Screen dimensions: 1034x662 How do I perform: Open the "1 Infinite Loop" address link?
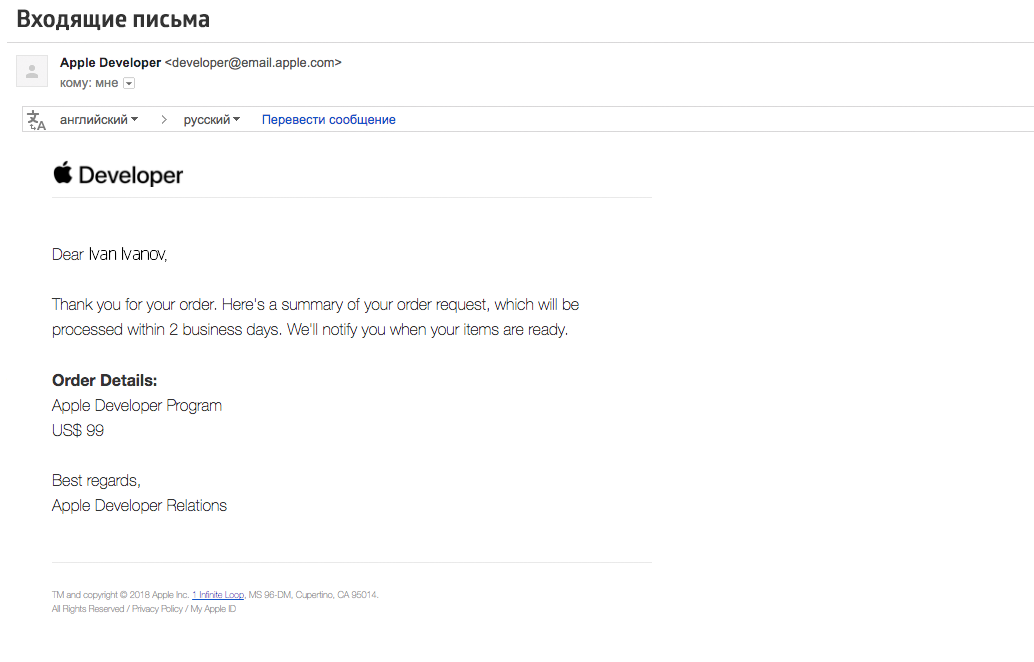(x=218, y=595)
